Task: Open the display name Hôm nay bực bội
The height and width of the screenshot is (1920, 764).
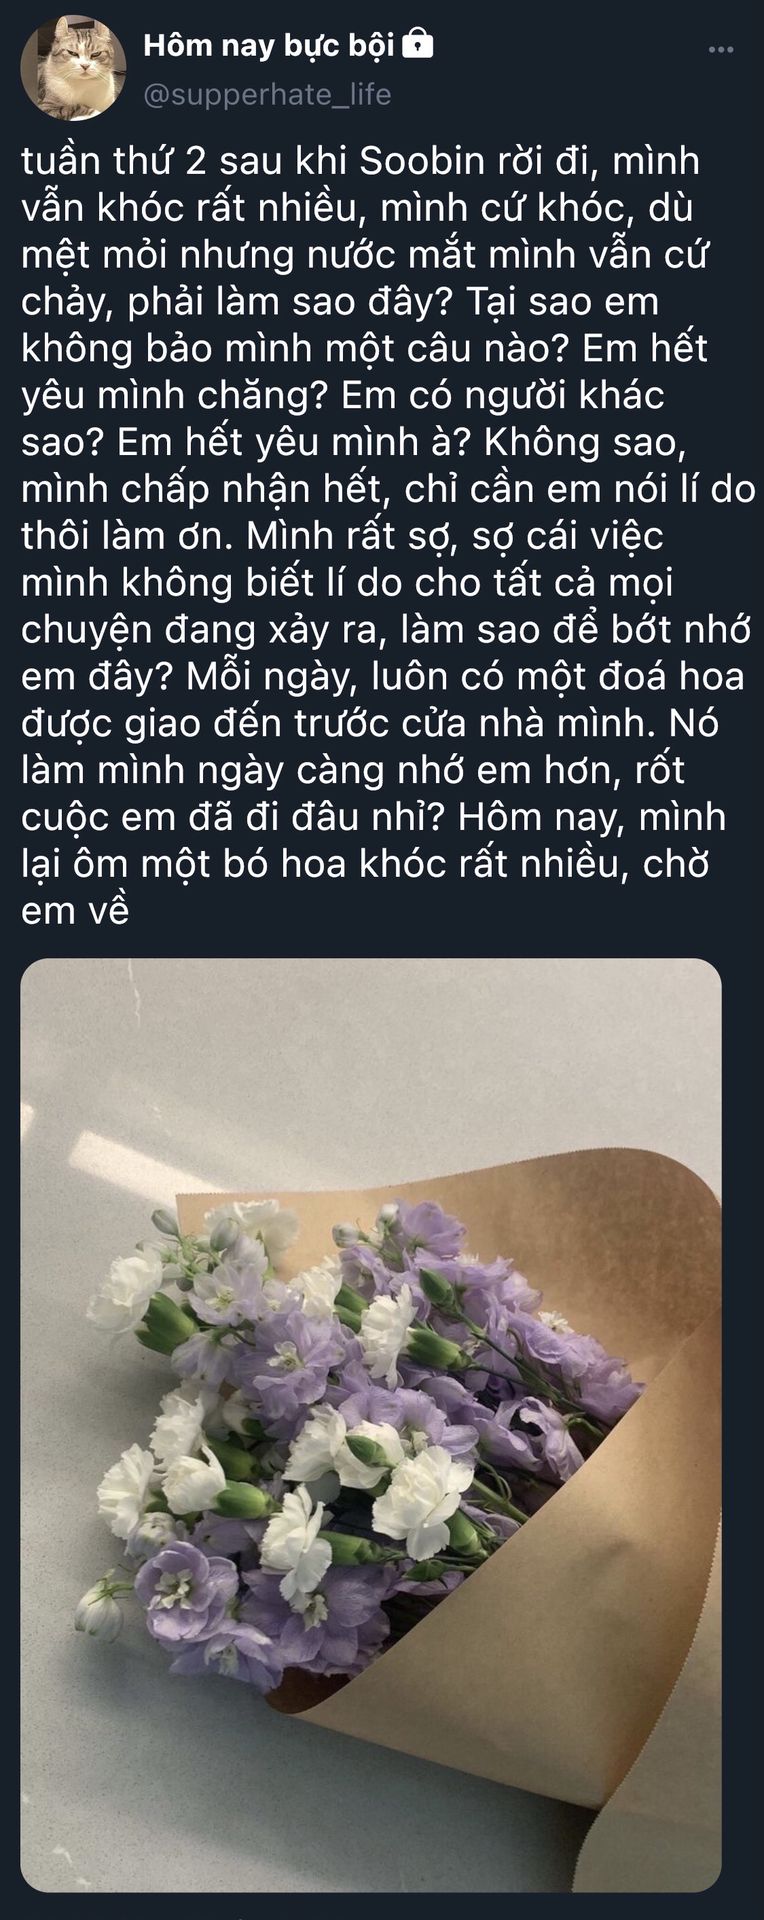Action: pos(269,45)
